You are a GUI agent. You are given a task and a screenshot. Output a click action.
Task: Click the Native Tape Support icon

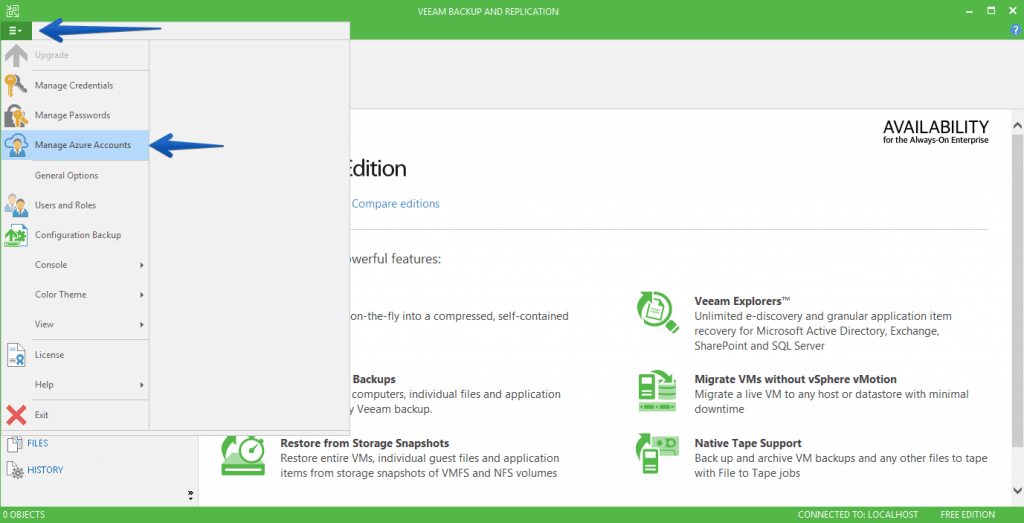click(x=658, y=455)
